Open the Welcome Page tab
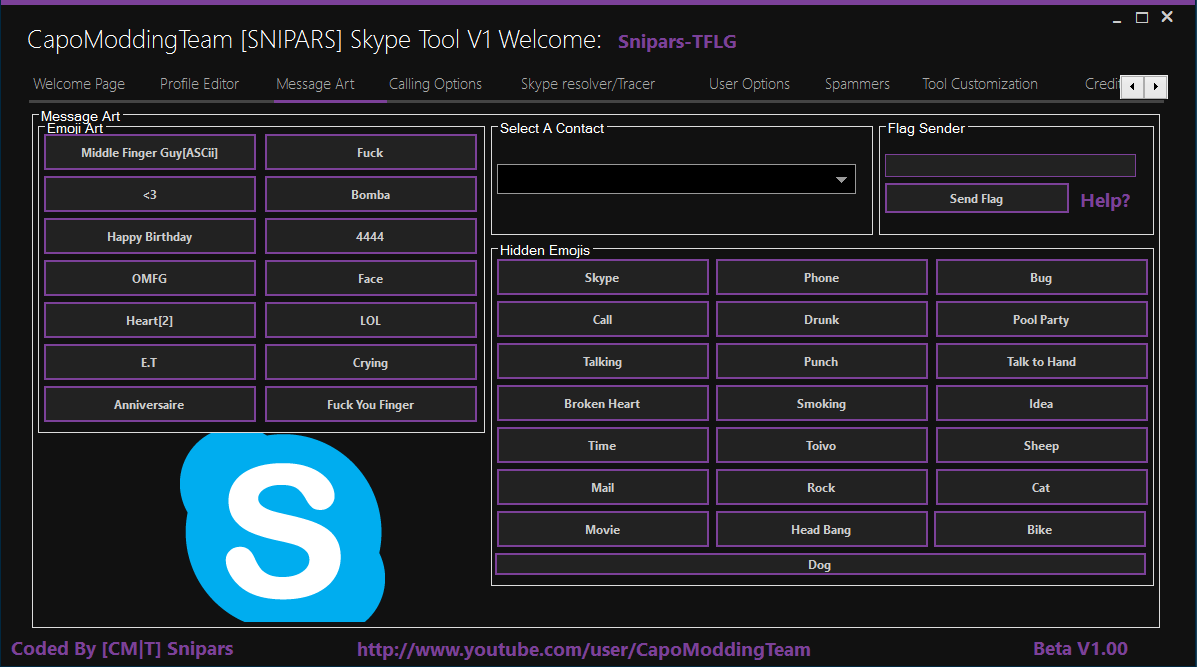Screen dimensions: 1197x667 pyautogui.click(x=79, y=84)
